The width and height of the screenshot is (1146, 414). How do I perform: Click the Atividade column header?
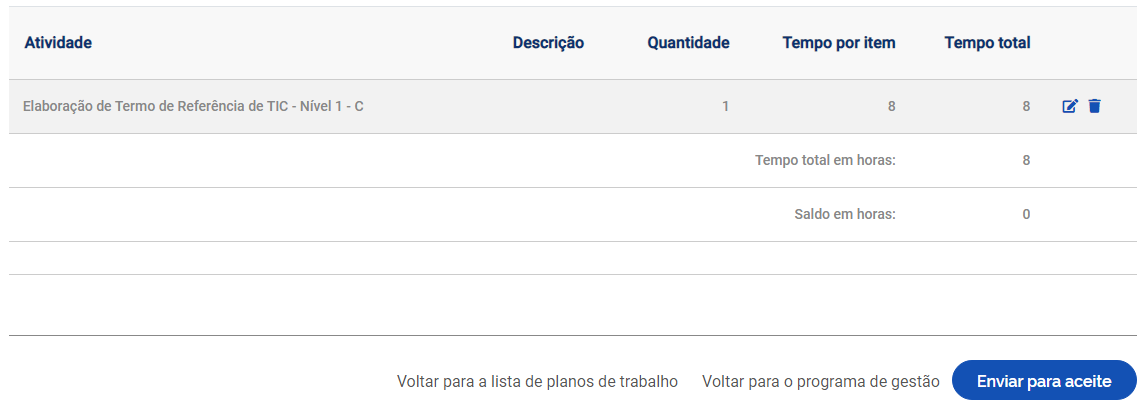pyautogui.click(x=58, y=43)
